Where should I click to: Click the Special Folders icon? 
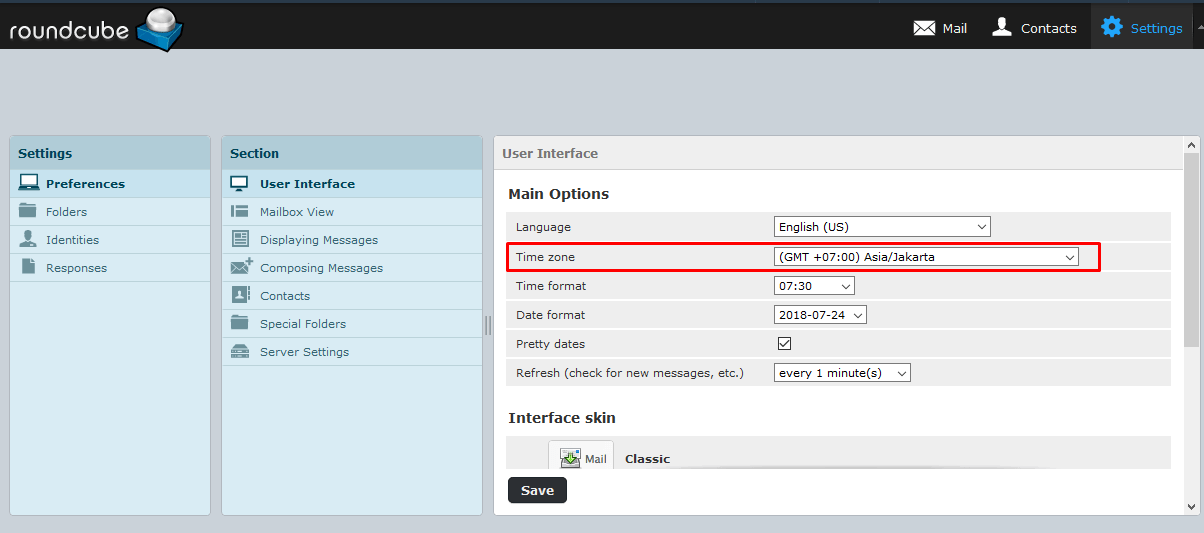(x=240, y=323)
